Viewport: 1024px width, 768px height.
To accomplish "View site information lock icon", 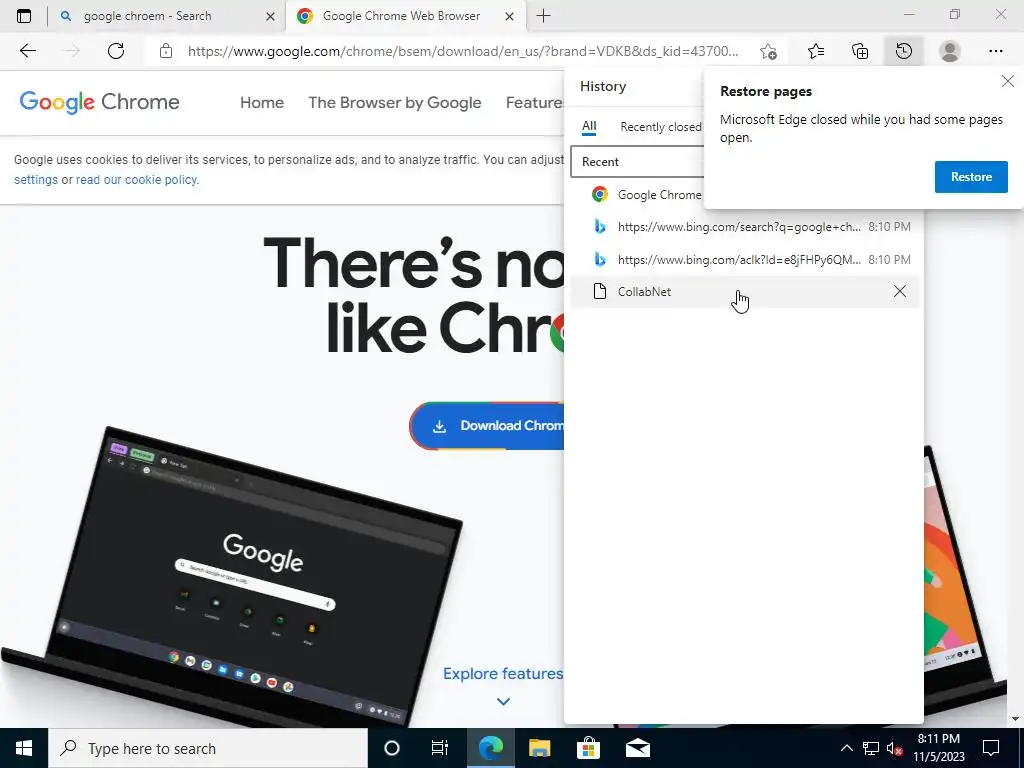I will (166, 51).
